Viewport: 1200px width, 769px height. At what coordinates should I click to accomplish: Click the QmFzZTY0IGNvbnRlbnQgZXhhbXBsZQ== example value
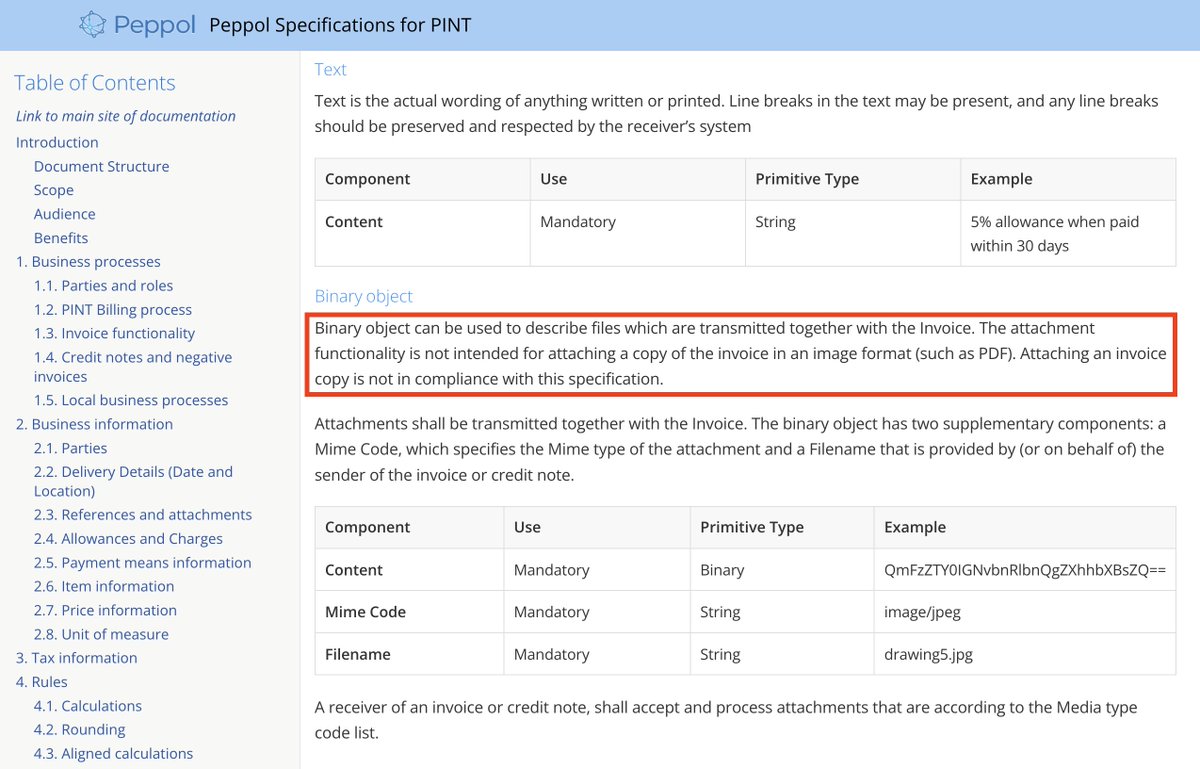(1025, 570)
